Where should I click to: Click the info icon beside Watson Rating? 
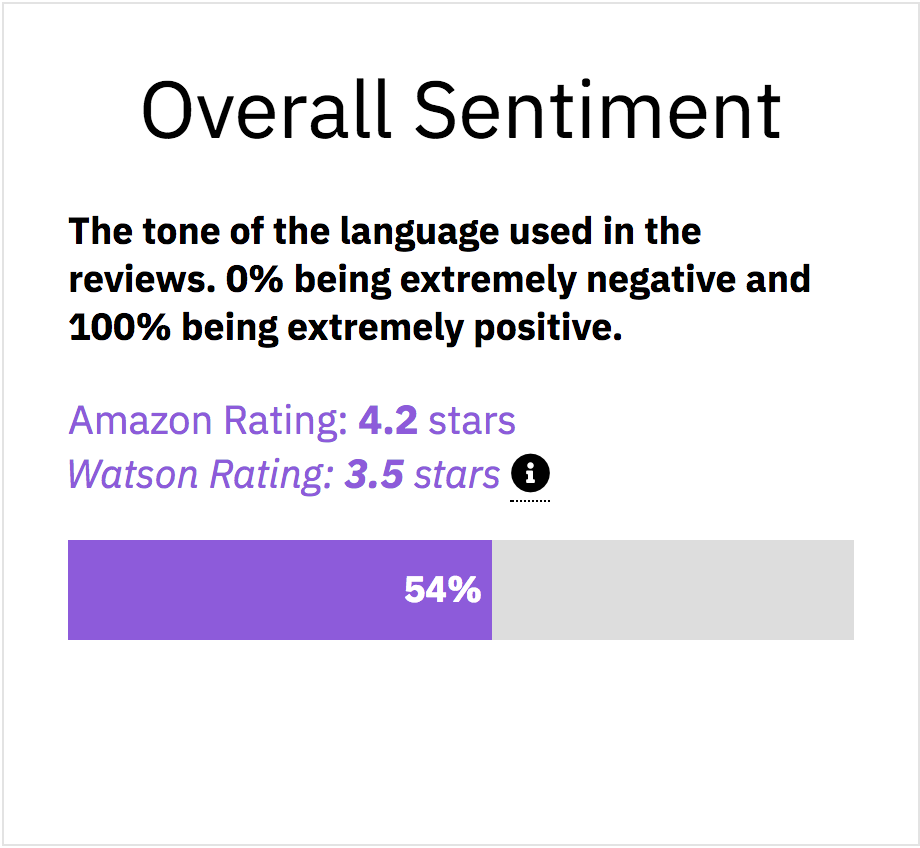530,471
